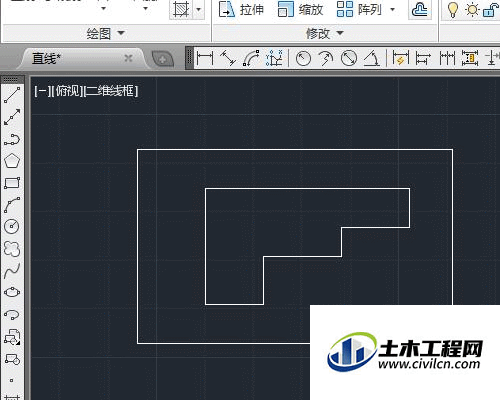Select the inner stepped polyline by its top edge

307,189
